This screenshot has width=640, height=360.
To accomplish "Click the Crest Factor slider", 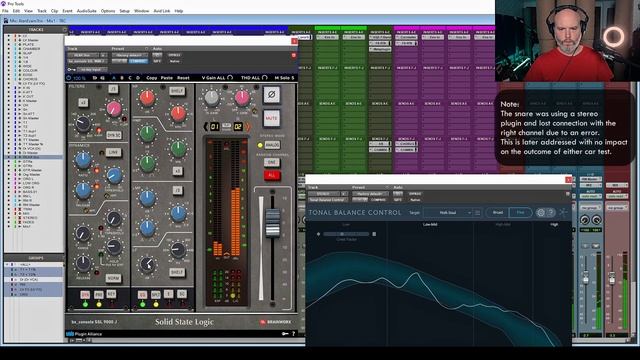I will click(347, 234).
